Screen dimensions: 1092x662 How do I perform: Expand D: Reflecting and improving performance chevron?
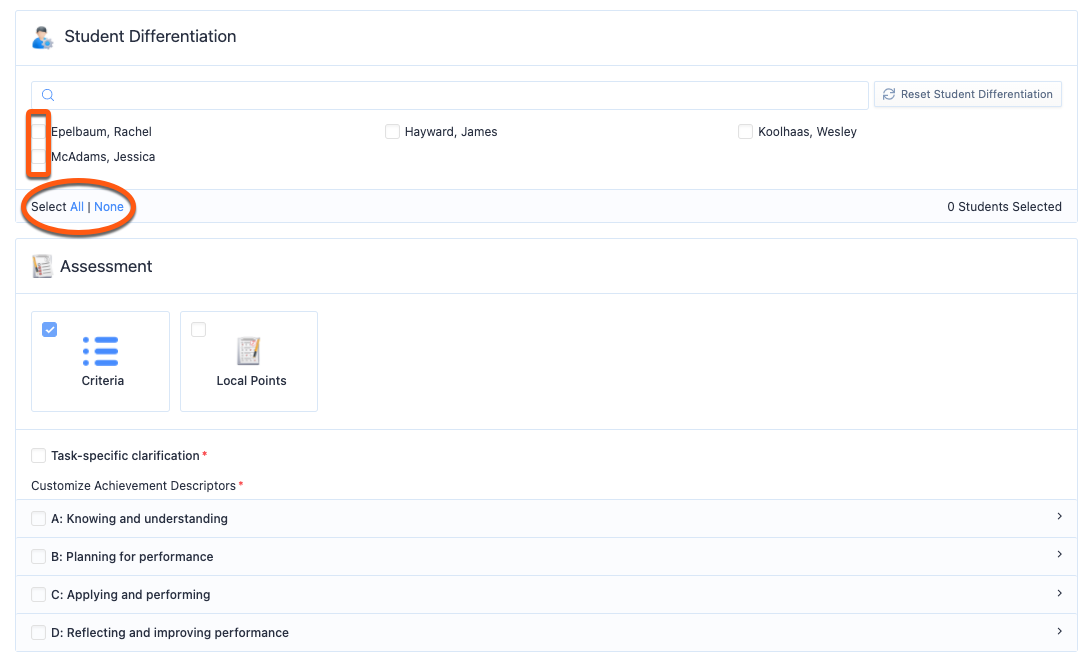pyautogui.click(x=1059, y=631)
